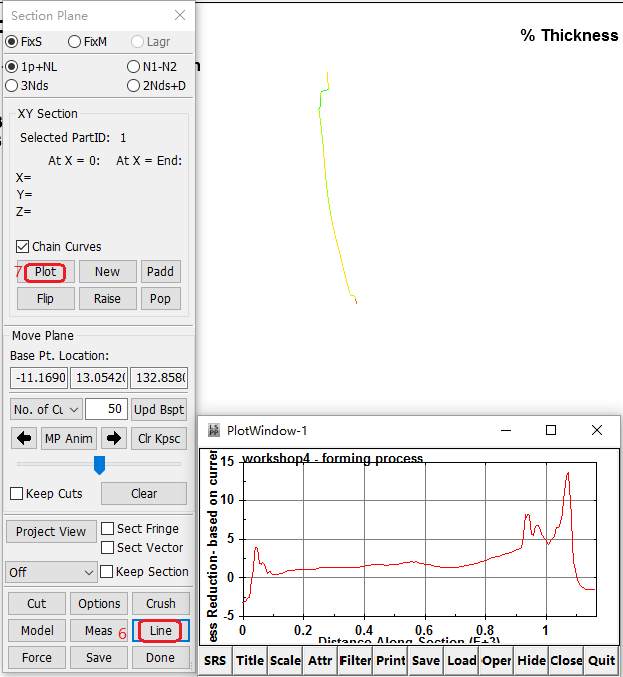Screen dimensions: 623x677
Task: Click Save in the PlotWindow toolbar
Action: tap(426, 661)
